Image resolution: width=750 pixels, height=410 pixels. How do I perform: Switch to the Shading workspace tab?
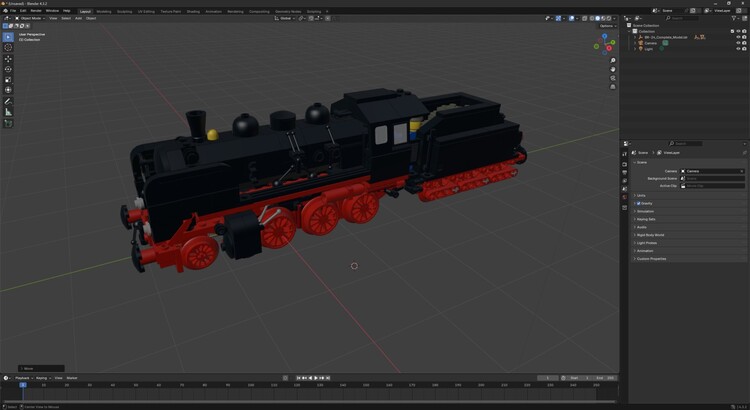(193, 11)
